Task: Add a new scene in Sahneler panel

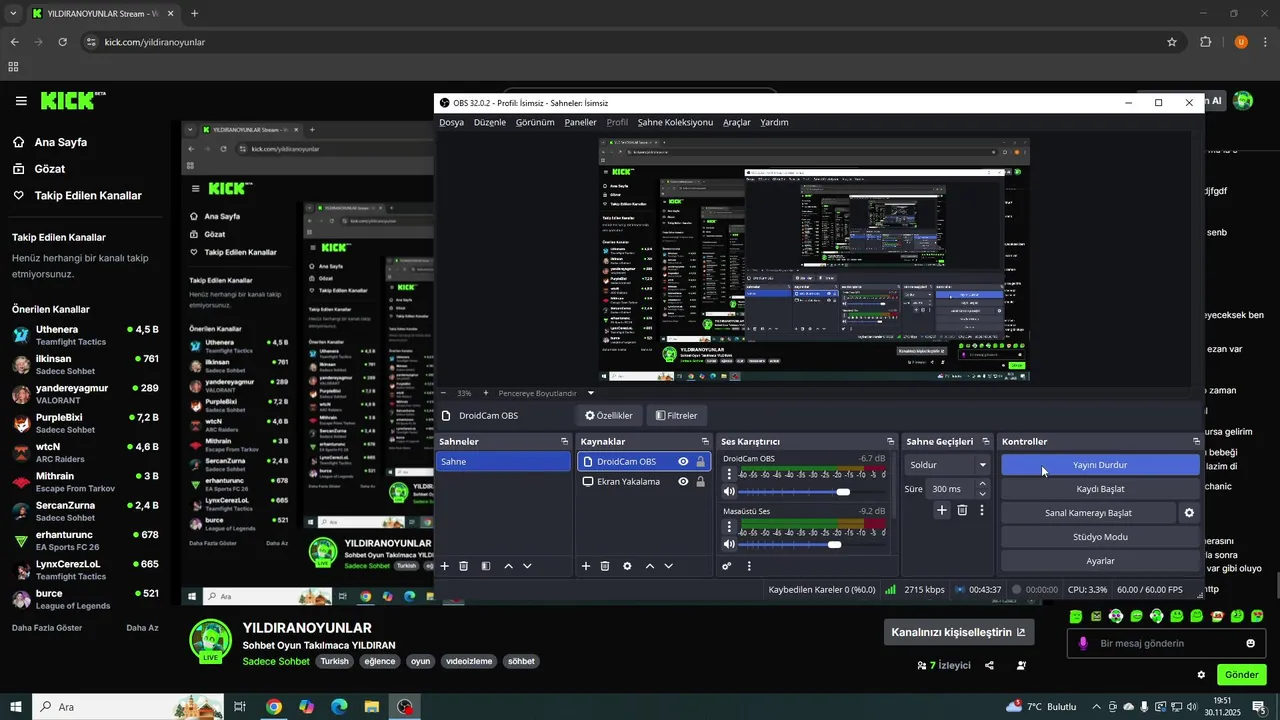Action: (445, 566)
